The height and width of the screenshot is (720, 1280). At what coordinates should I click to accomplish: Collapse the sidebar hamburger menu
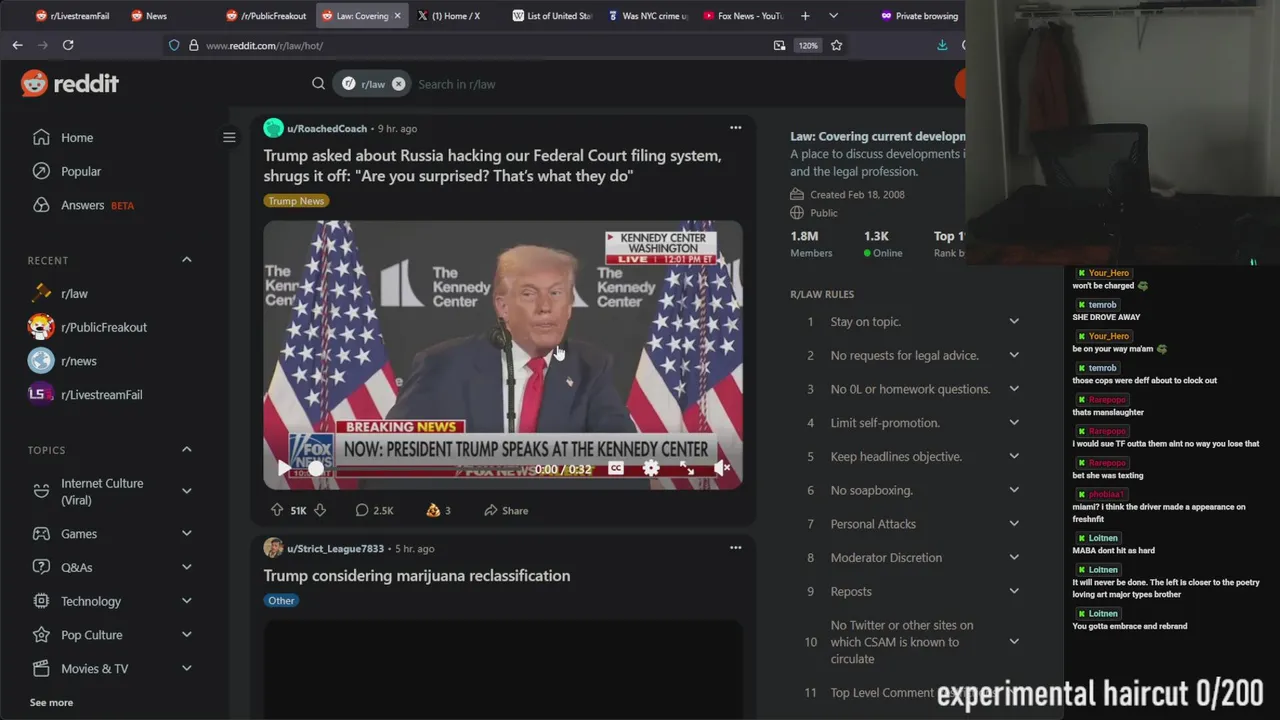pyautogui.click(x=229, y=137)
